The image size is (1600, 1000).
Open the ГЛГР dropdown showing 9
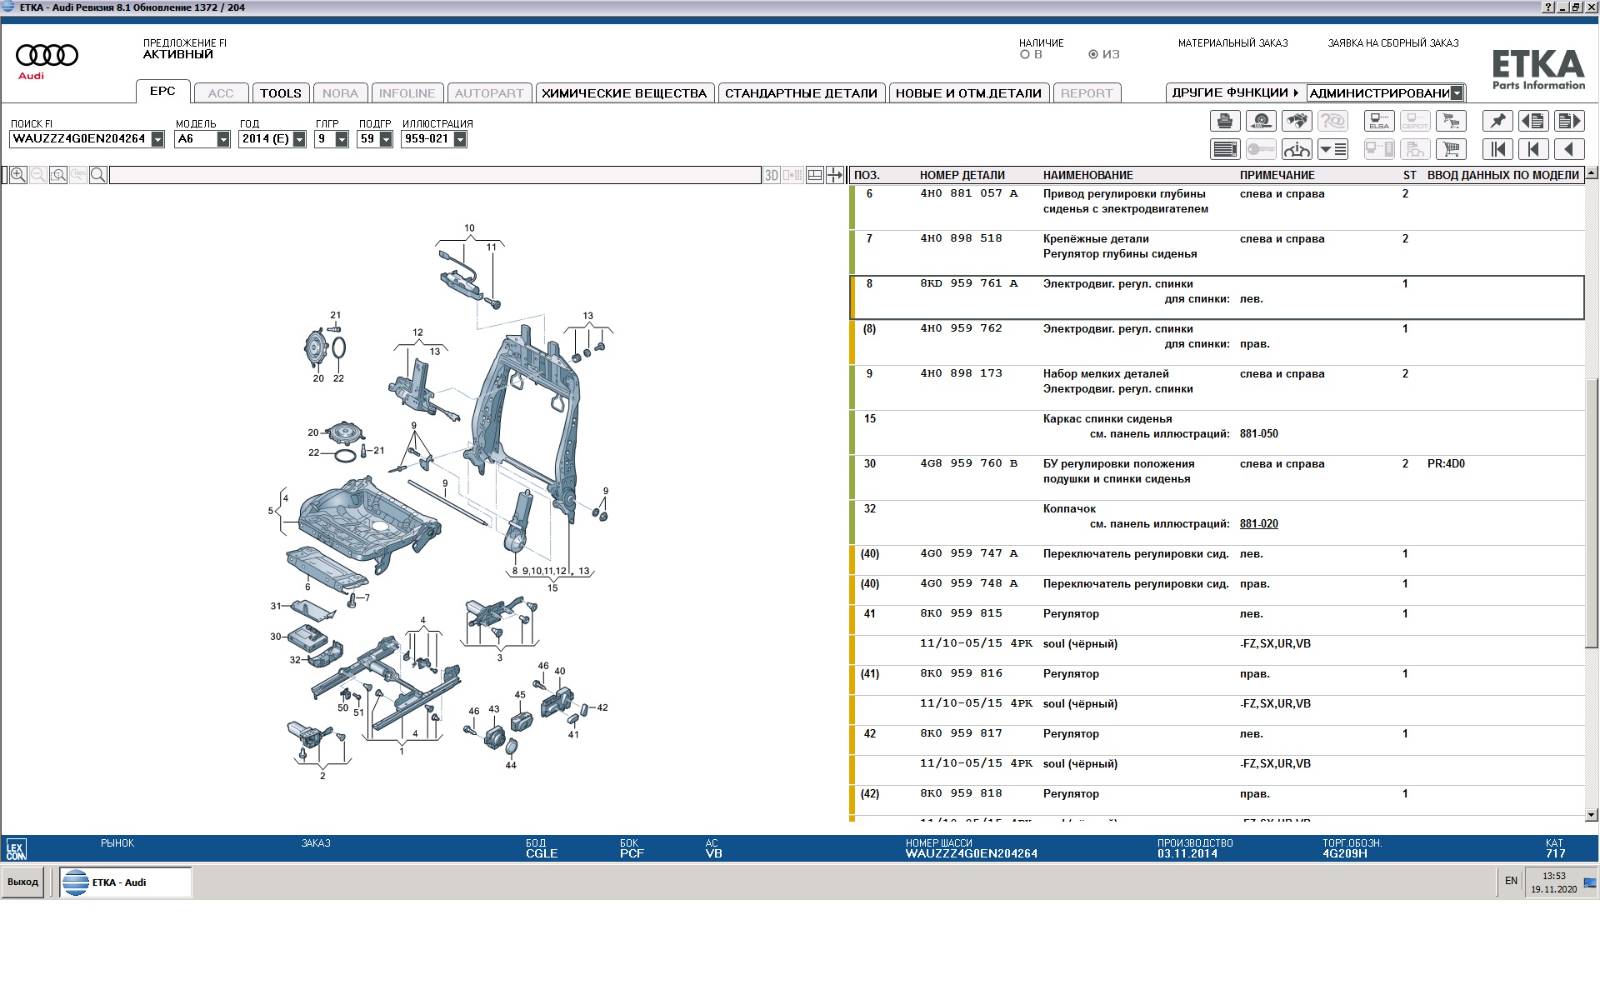coord(342,140)
